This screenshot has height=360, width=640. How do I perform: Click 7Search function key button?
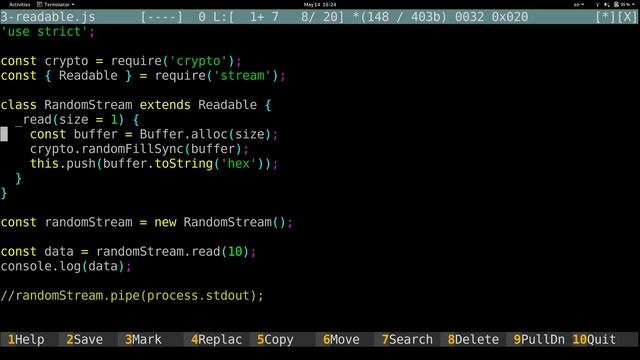click(x=407, y=340)
